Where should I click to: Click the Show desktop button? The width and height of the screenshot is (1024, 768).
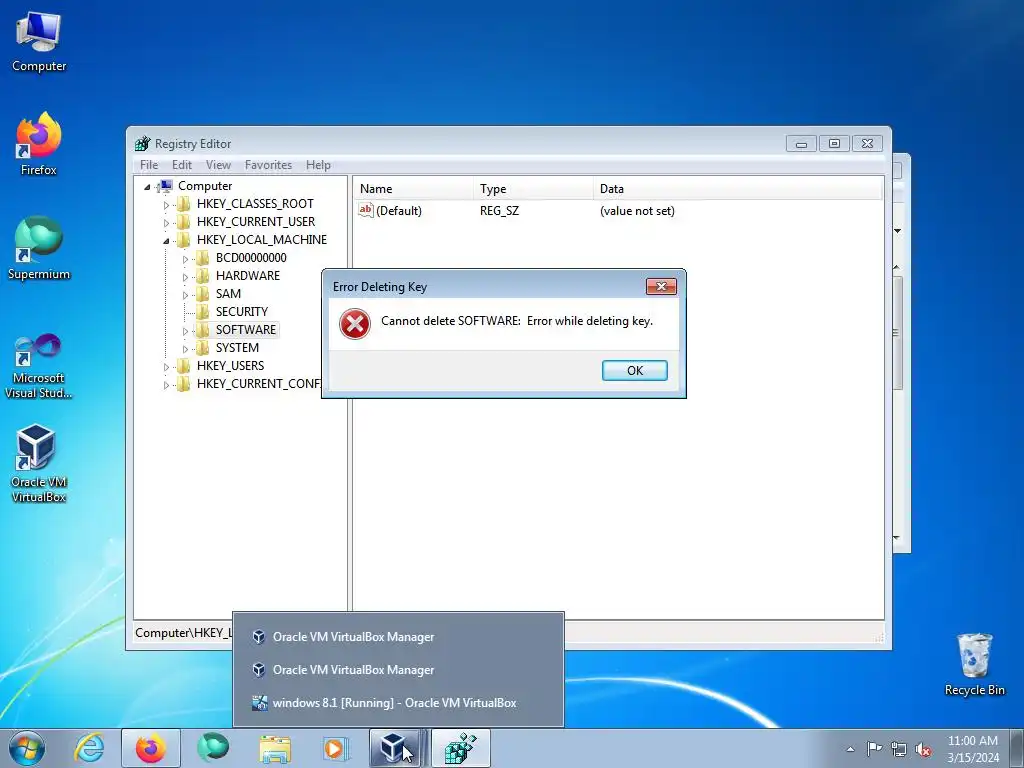point(1017,748)
